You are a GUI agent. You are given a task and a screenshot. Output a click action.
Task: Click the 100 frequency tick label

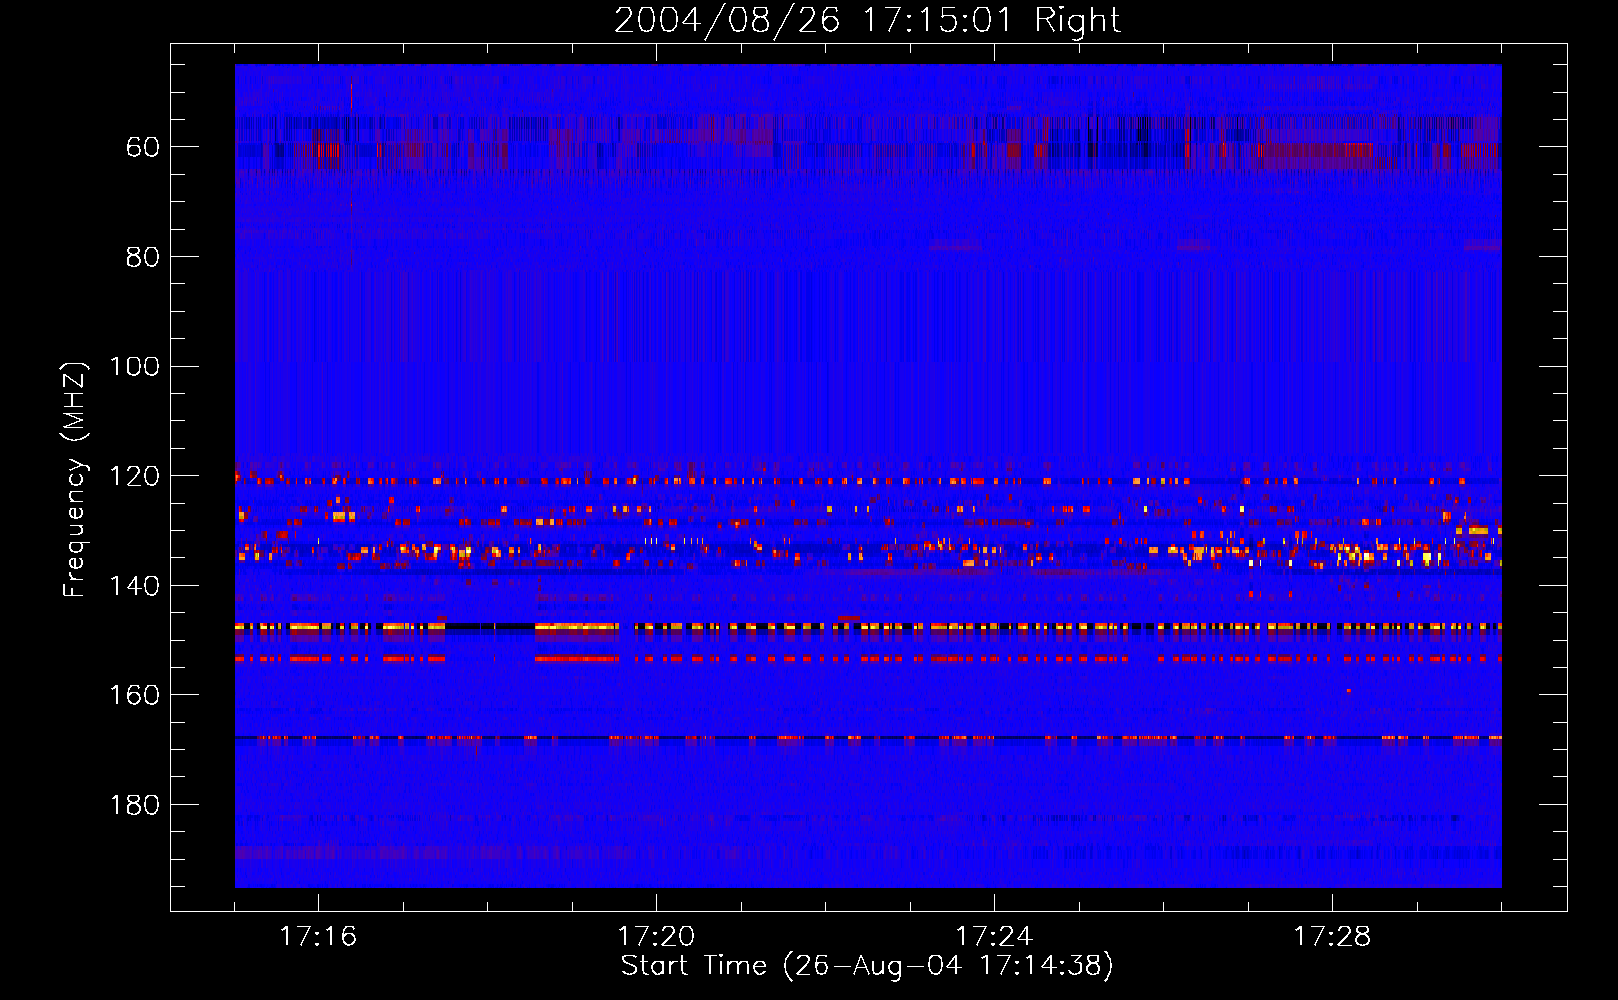tap(135, 367)
